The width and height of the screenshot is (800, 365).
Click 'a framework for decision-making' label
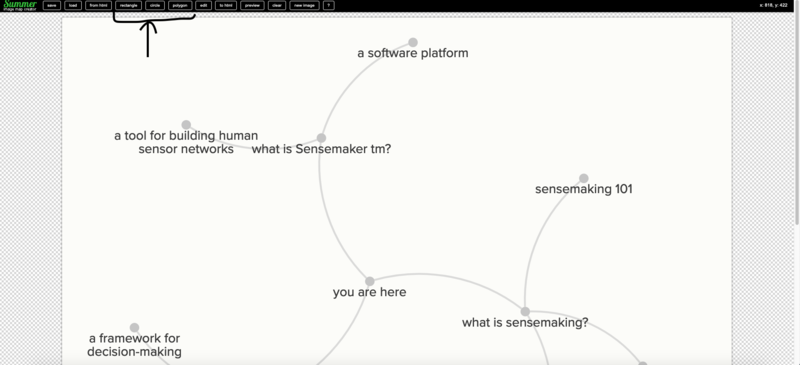pyautogui.click(x=134, y=345)
